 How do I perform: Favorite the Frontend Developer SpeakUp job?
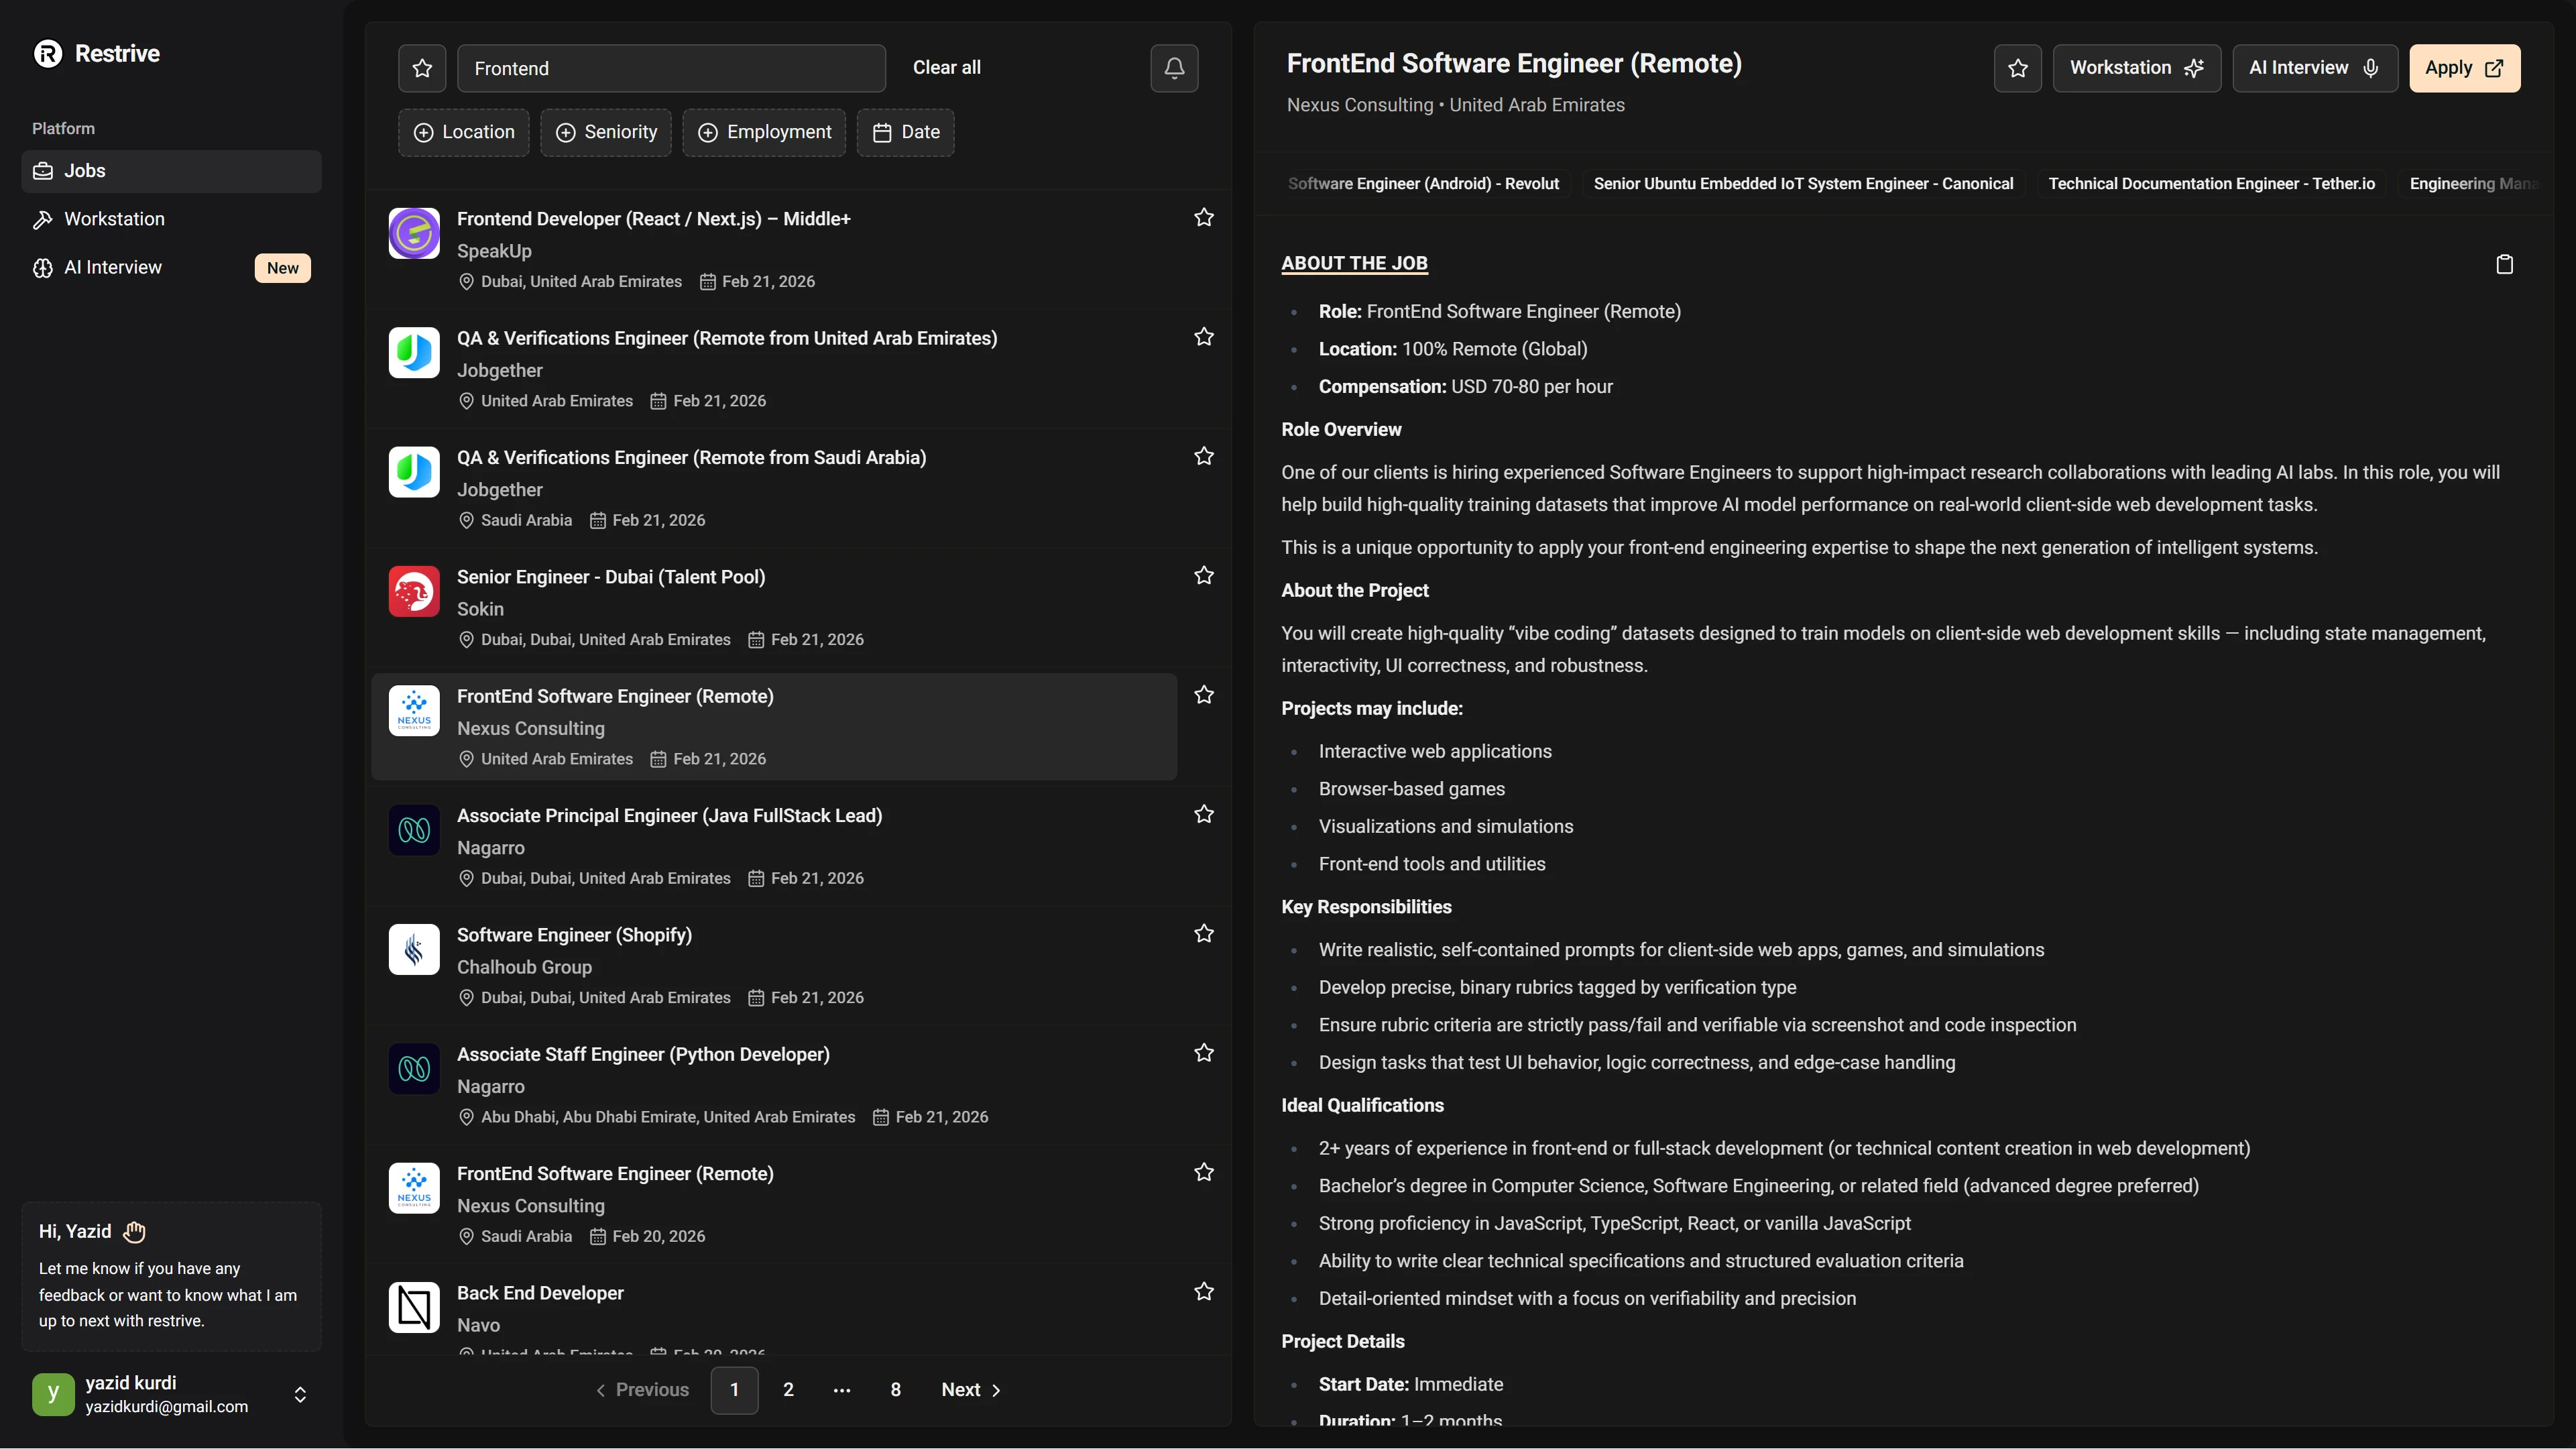coord(1204,218)
